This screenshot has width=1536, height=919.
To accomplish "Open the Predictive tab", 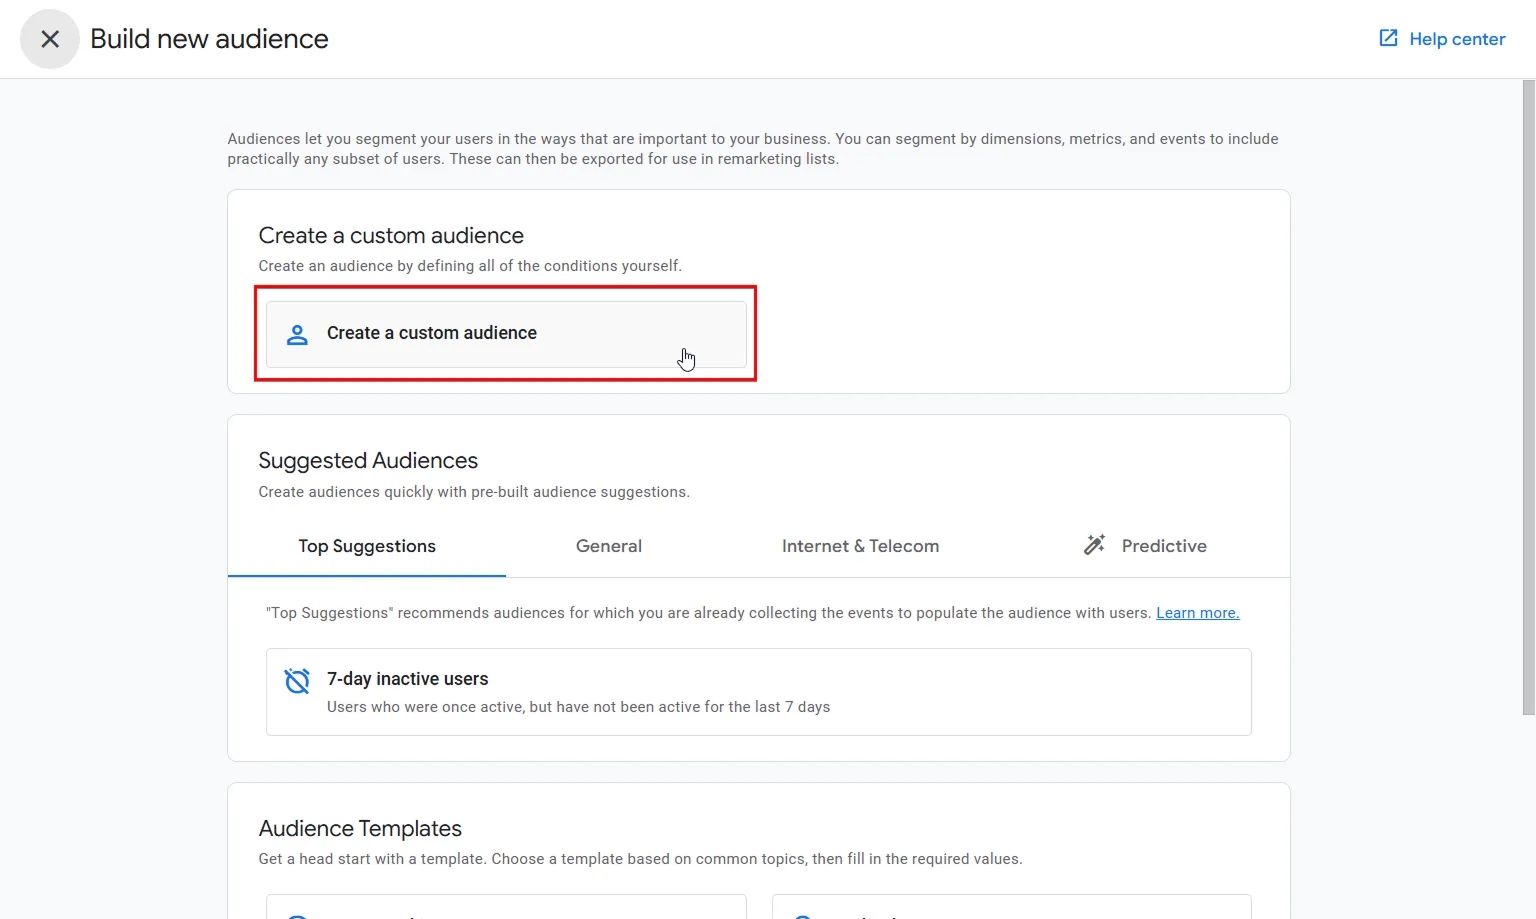I will [1145, 546].
